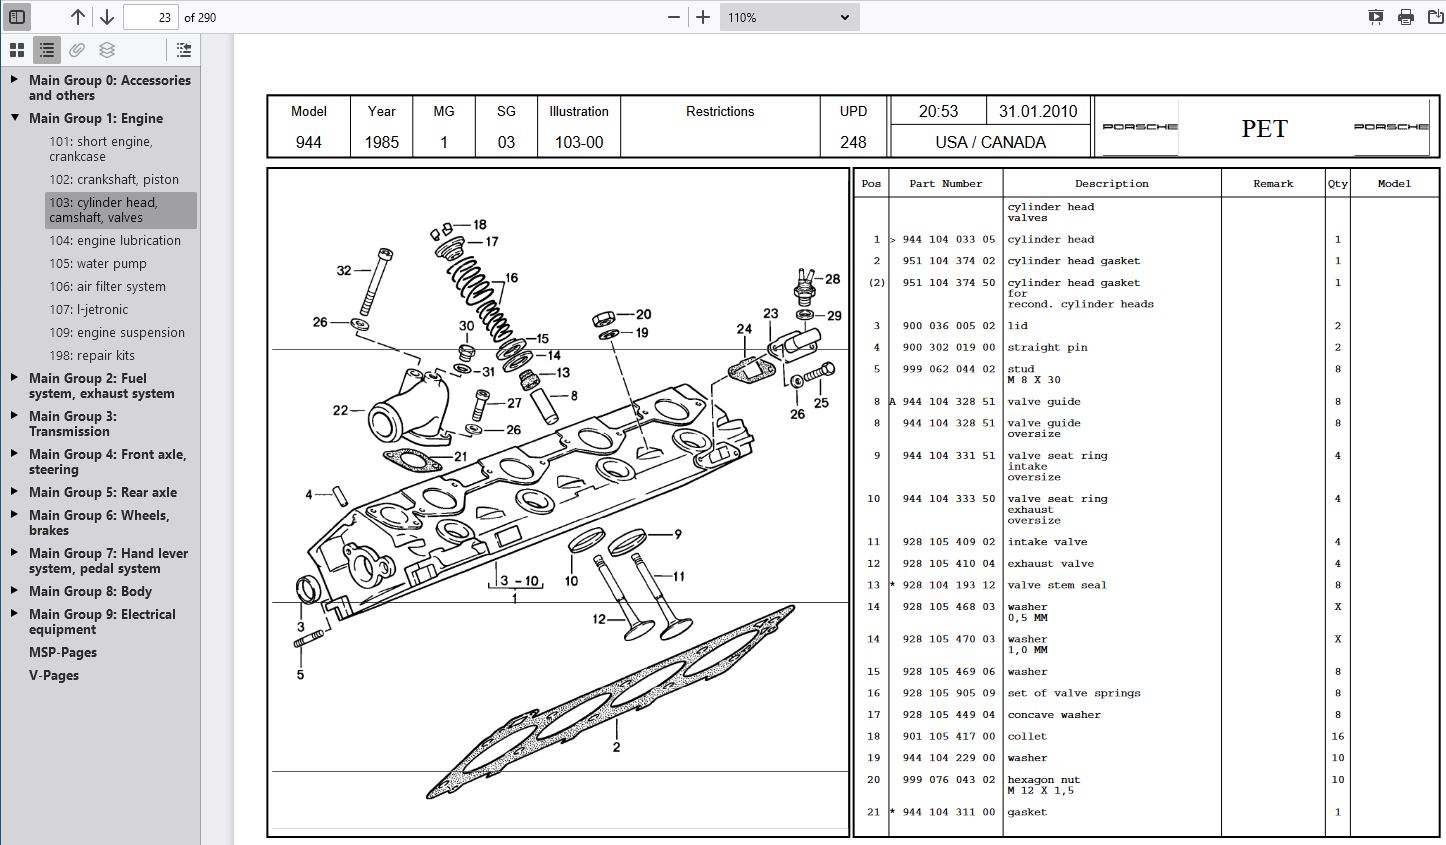The image size is (1446, 845).
Task: Switch to presentation mode
Action: click(x=1376, y=17)
